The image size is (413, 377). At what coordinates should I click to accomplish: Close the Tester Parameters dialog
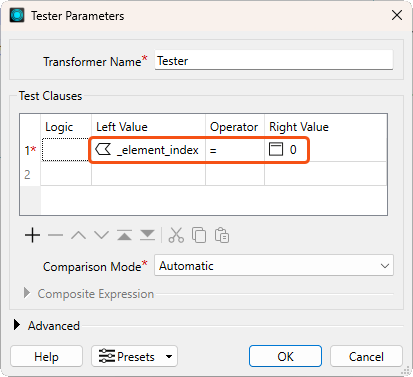[x=397, y=15]
